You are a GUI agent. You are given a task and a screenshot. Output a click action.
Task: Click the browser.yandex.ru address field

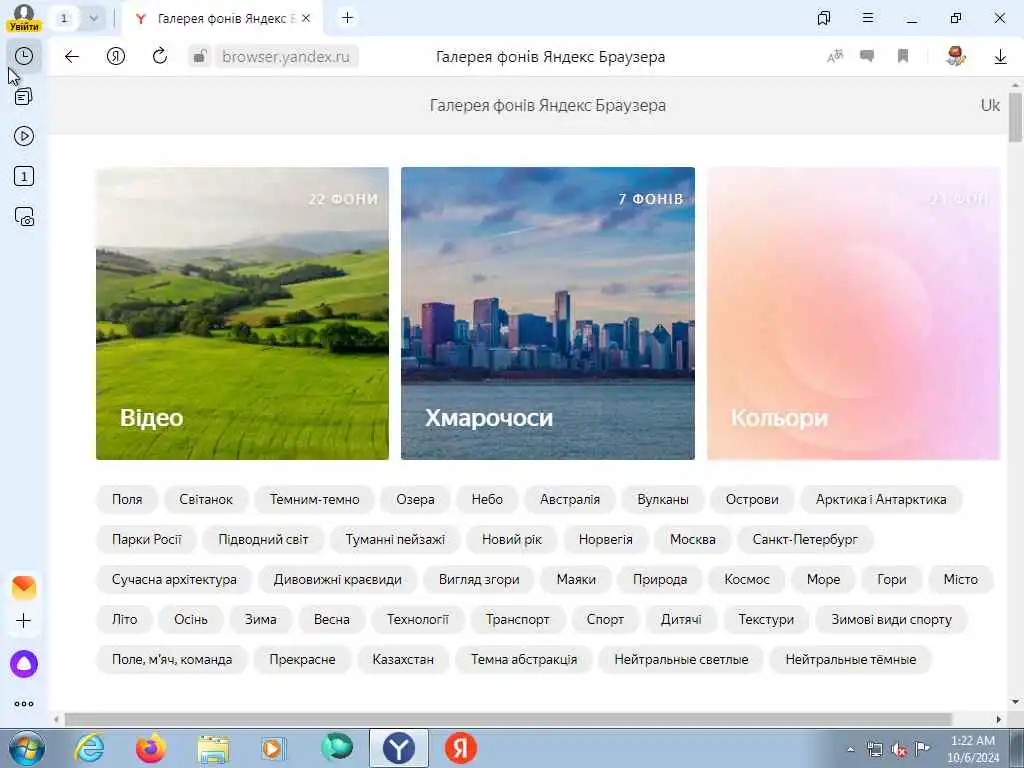click(285, 57)
